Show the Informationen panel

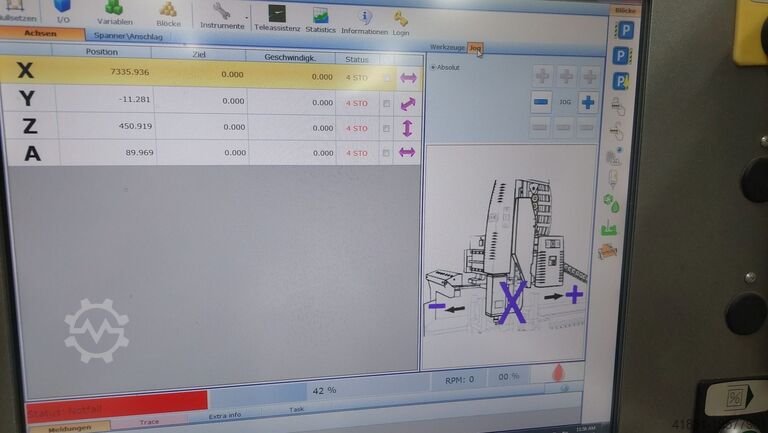pyautogui.click(x=364, y=18)
